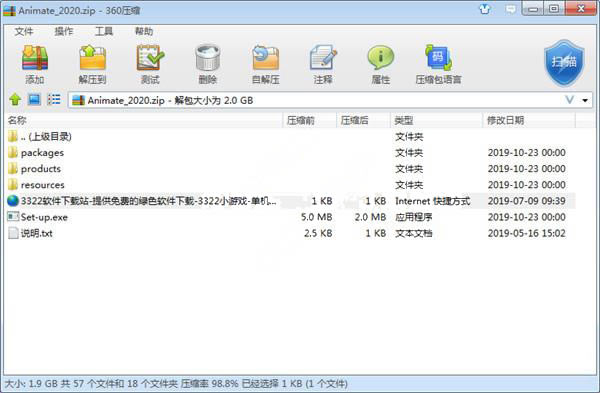Click the Internet 快捷方式 type cell
This screenshot has width=600, height=393.
pos(432,201)
